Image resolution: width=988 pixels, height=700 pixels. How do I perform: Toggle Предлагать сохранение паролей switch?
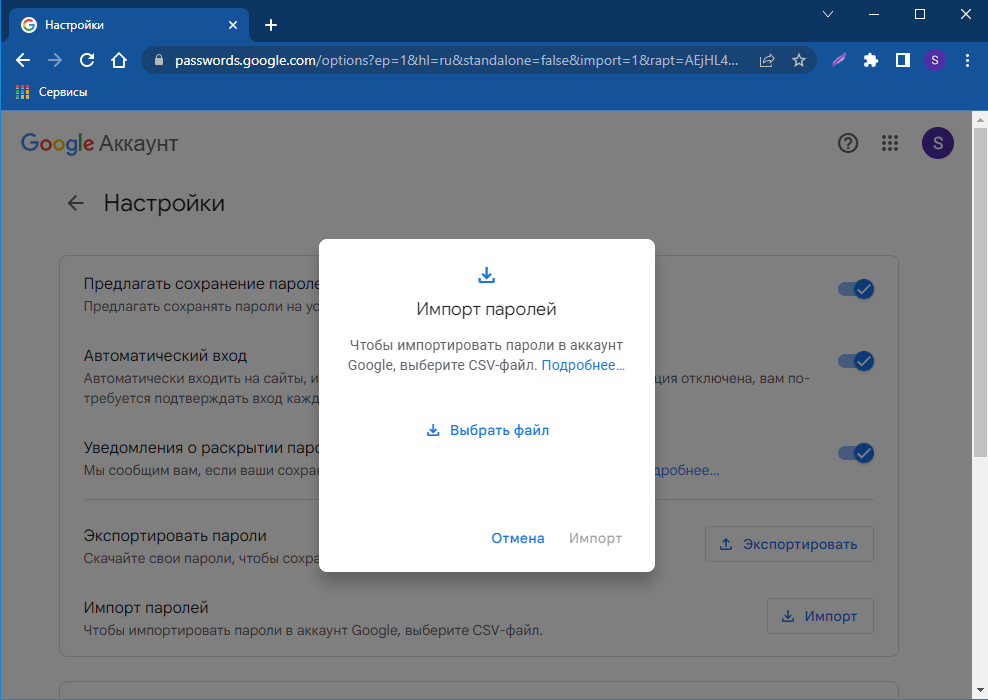click(856, 289)
